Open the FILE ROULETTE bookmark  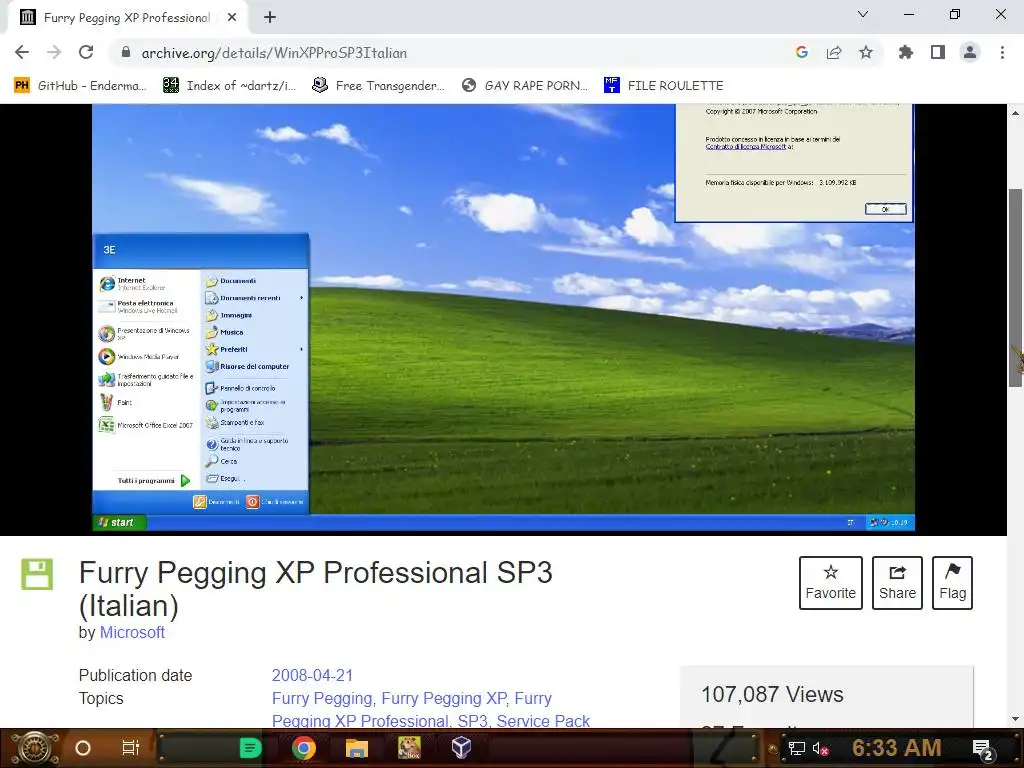pyautogui.click(x=664, y=86)
